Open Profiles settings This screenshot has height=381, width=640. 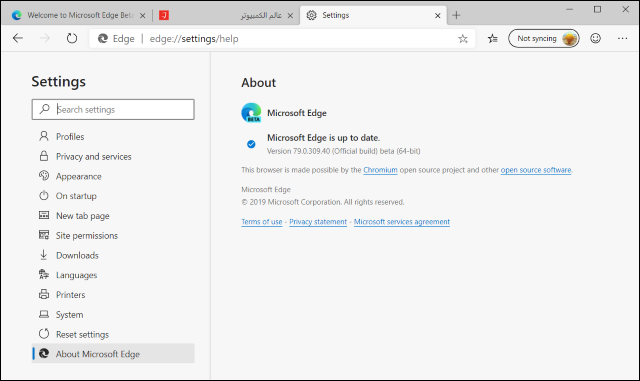tap(113, 136)
